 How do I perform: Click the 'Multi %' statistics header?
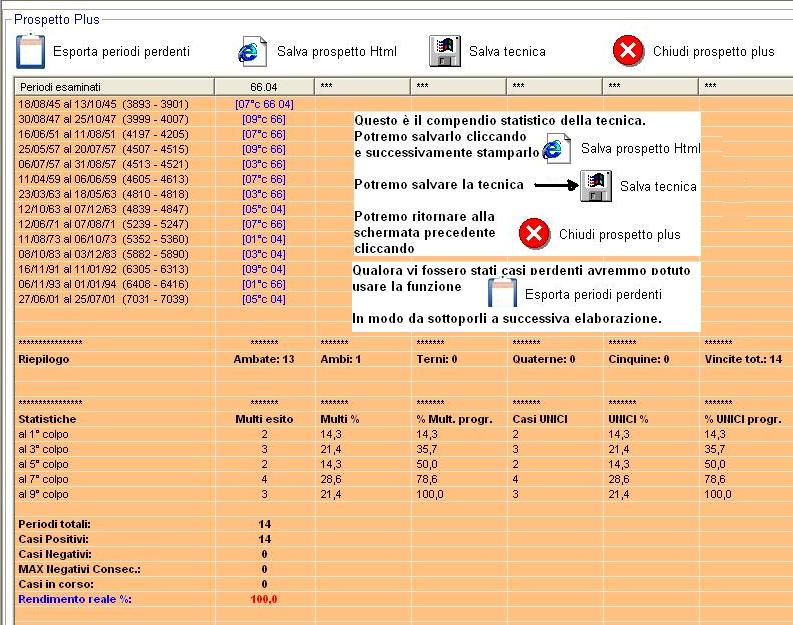(x=340, y=419)
